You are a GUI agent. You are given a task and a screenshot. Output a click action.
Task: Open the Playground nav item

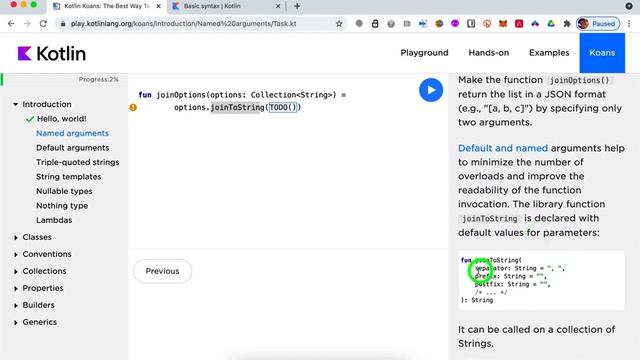424,53
